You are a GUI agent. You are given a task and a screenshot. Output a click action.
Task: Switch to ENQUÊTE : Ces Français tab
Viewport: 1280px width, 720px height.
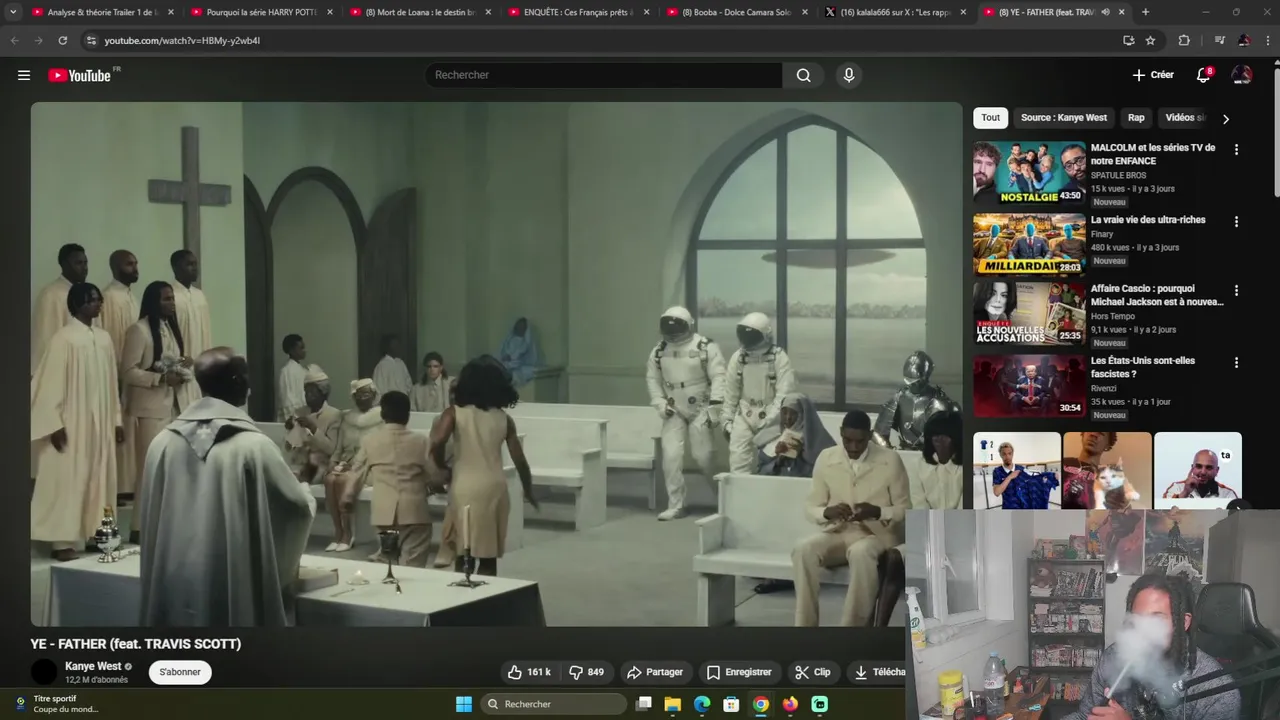click(580, 12)
